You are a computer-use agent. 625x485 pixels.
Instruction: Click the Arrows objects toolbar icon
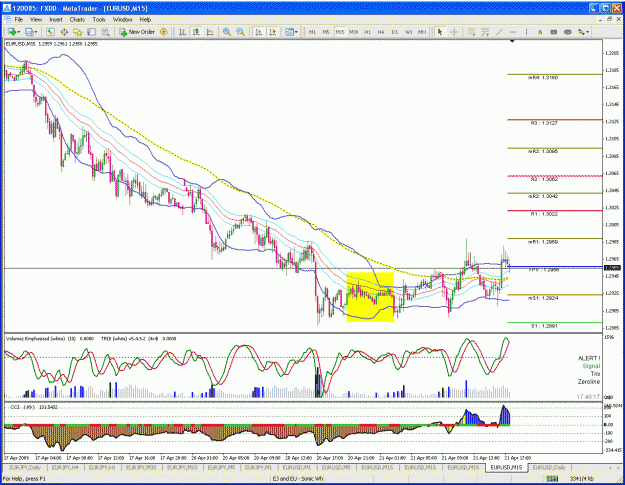[x=581, y=32]
